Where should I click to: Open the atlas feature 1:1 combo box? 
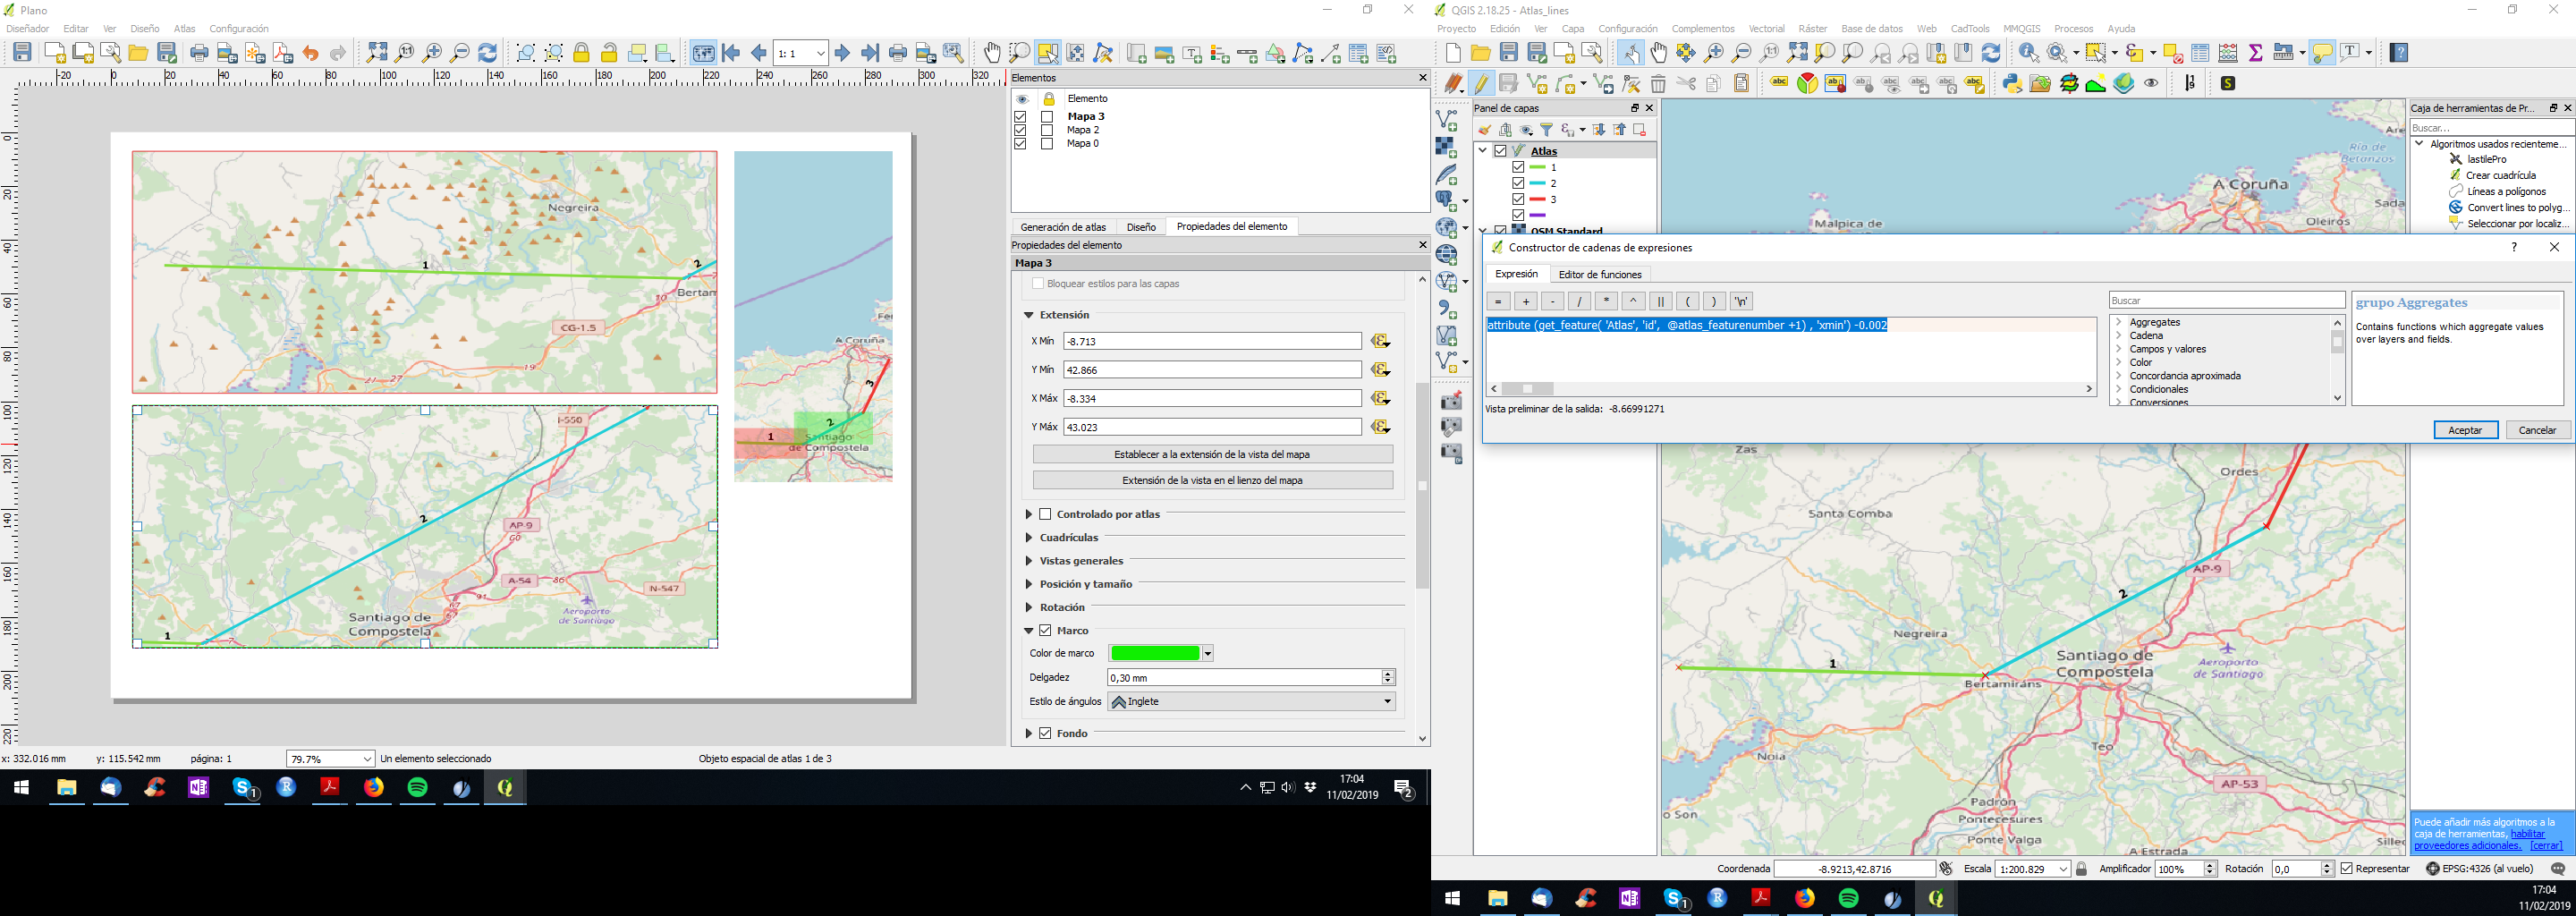[x=801, y=53]
